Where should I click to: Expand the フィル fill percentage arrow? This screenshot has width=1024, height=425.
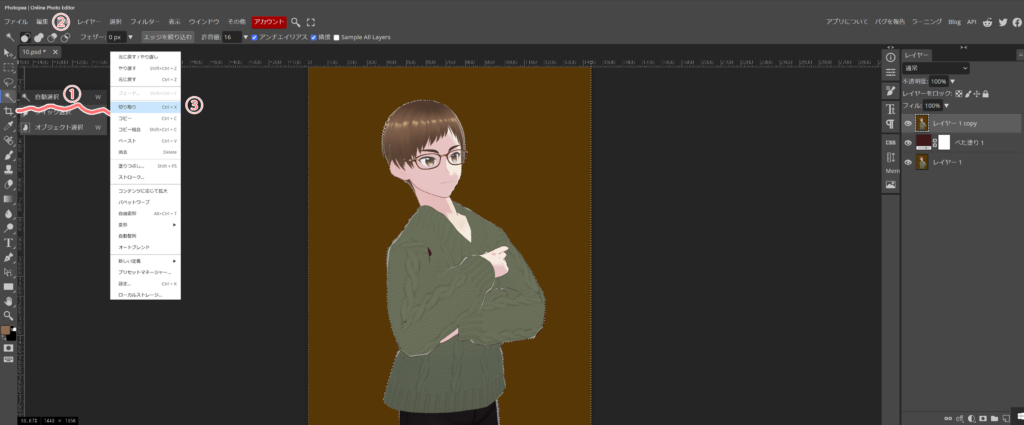[x=947, y=105]
